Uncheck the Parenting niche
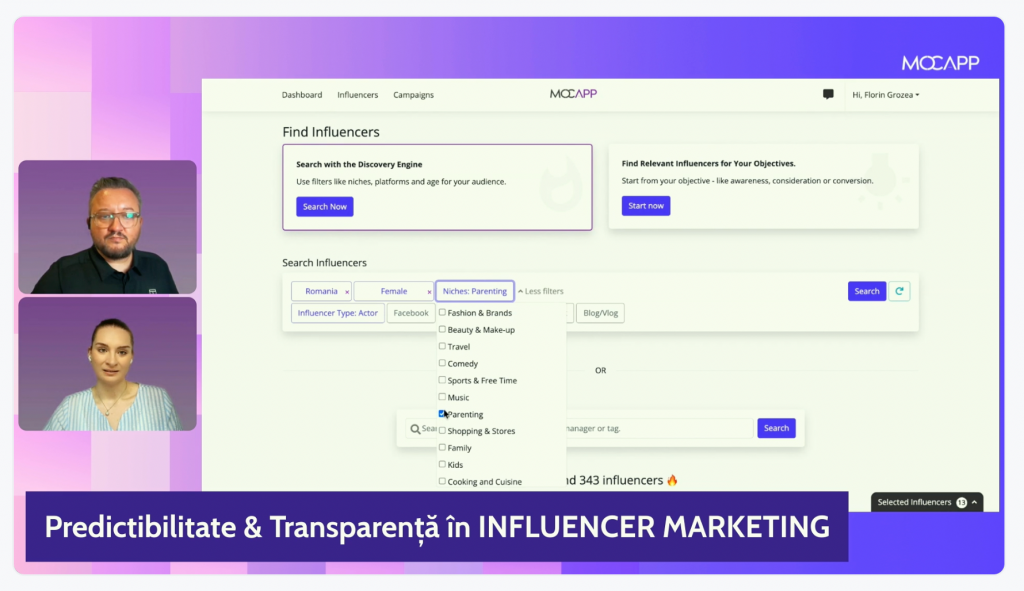The image size is (1024, 591). coord(442,413)
